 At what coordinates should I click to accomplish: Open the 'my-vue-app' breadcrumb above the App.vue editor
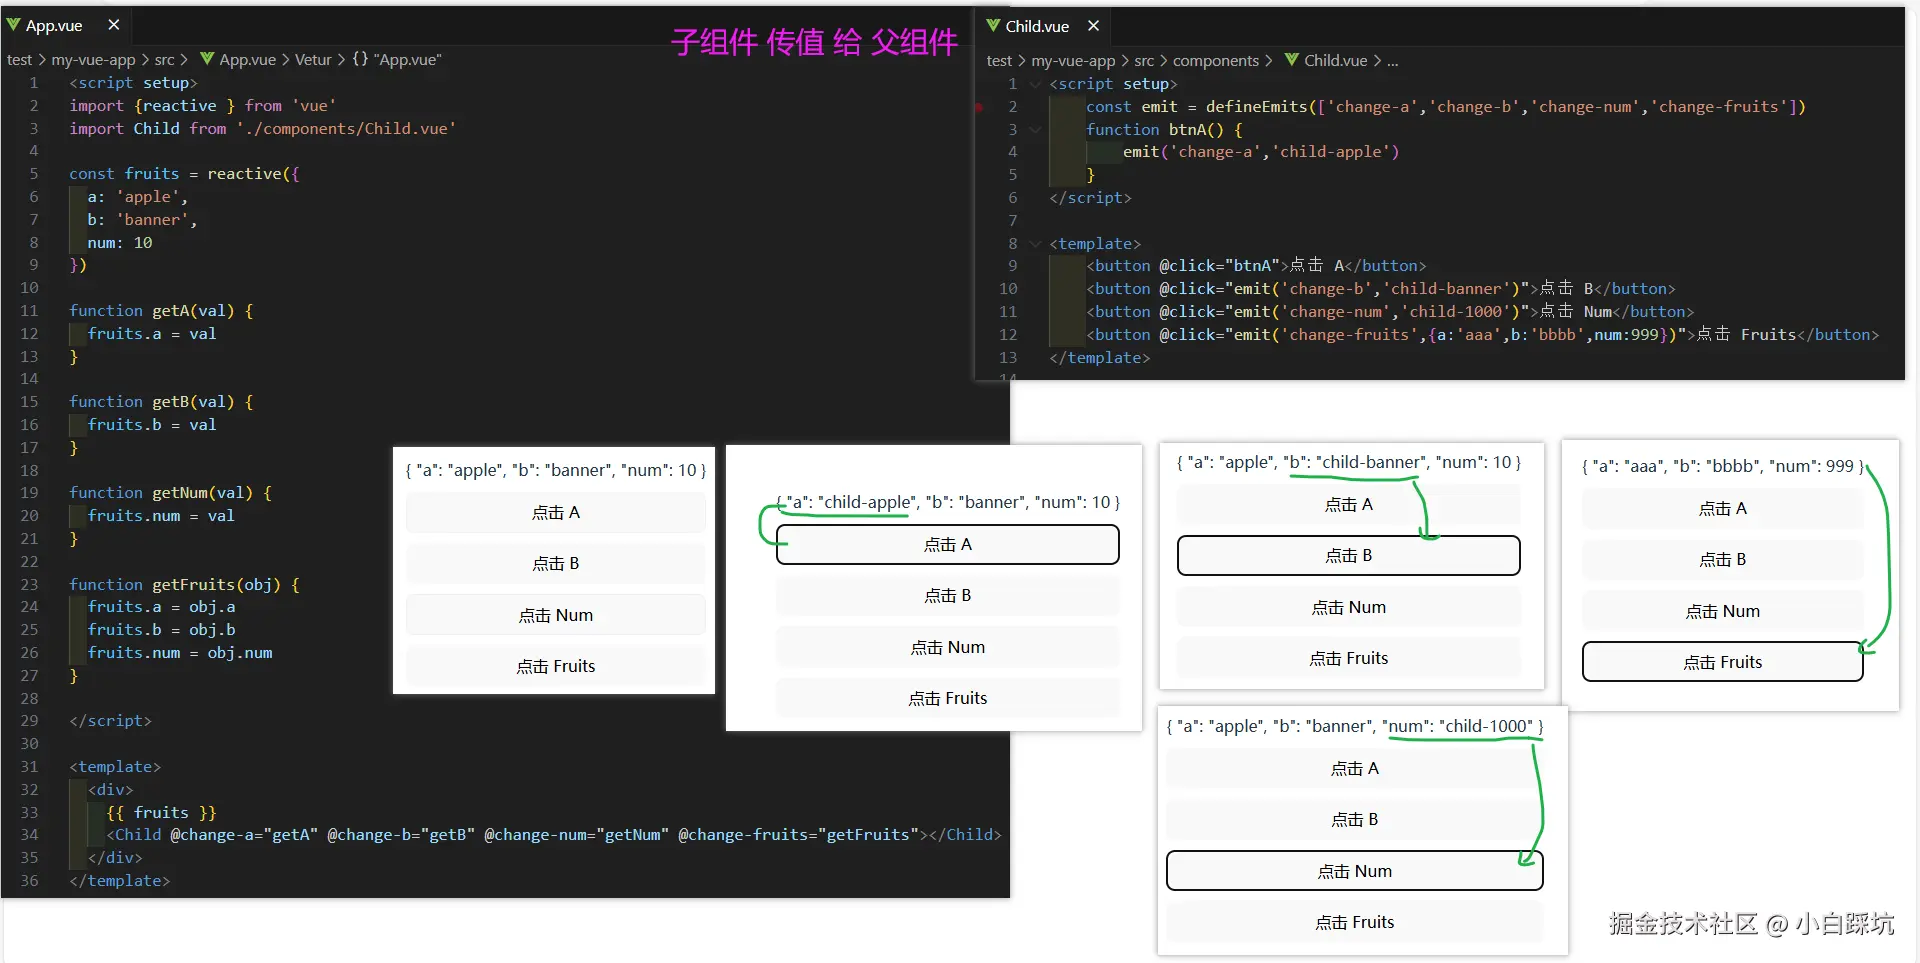[93, 60]
